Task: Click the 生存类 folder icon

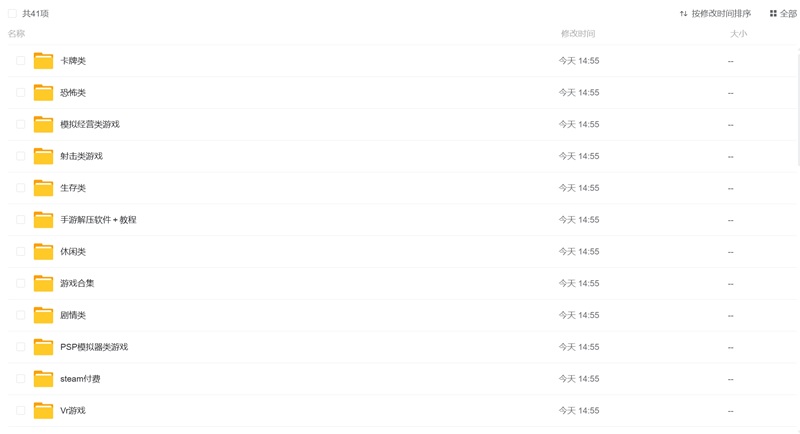Action: [43, 188]
